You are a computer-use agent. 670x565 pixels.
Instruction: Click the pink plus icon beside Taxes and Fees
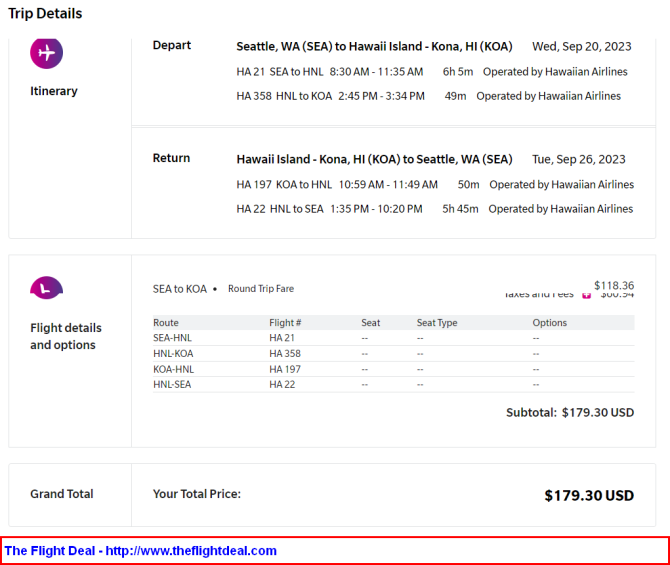point(586,295)
